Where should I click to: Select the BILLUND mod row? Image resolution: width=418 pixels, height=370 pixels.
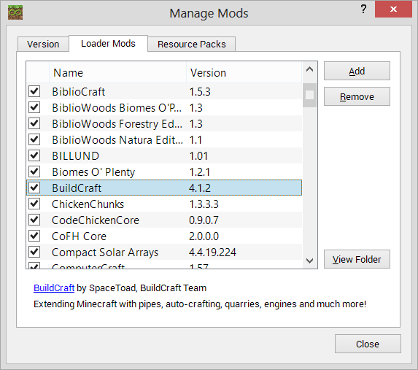pos(164,156)
